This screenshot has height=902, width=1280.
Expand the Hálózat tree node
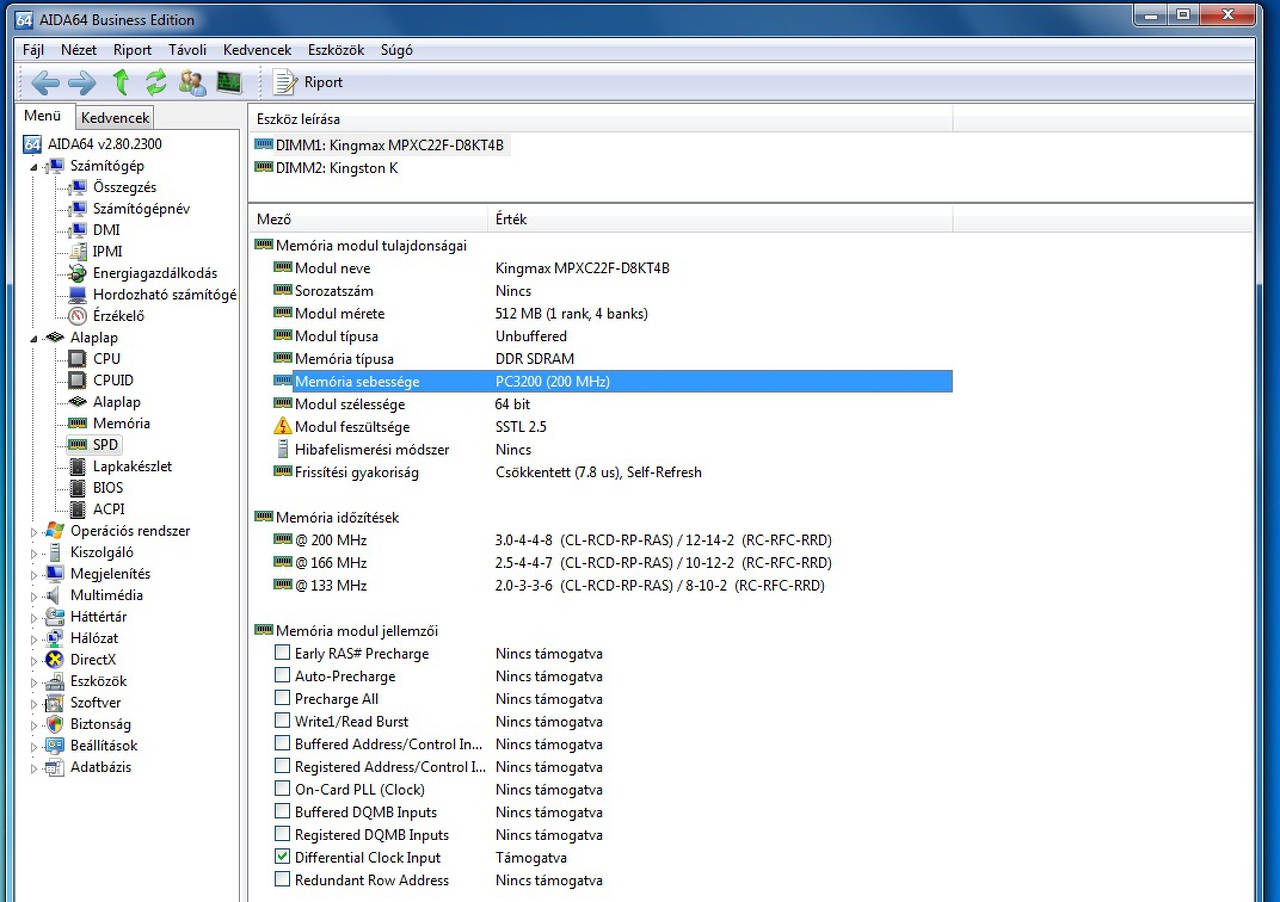click(34, 639)
